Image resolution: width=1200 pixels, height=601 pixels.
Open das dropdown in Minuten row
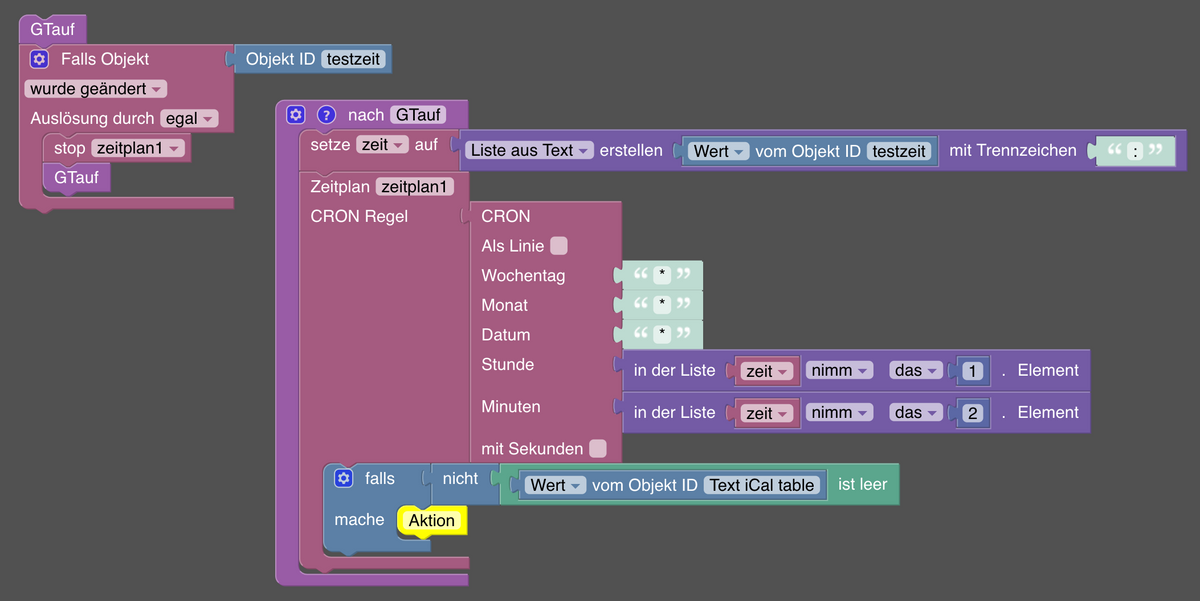coord(917,412)
